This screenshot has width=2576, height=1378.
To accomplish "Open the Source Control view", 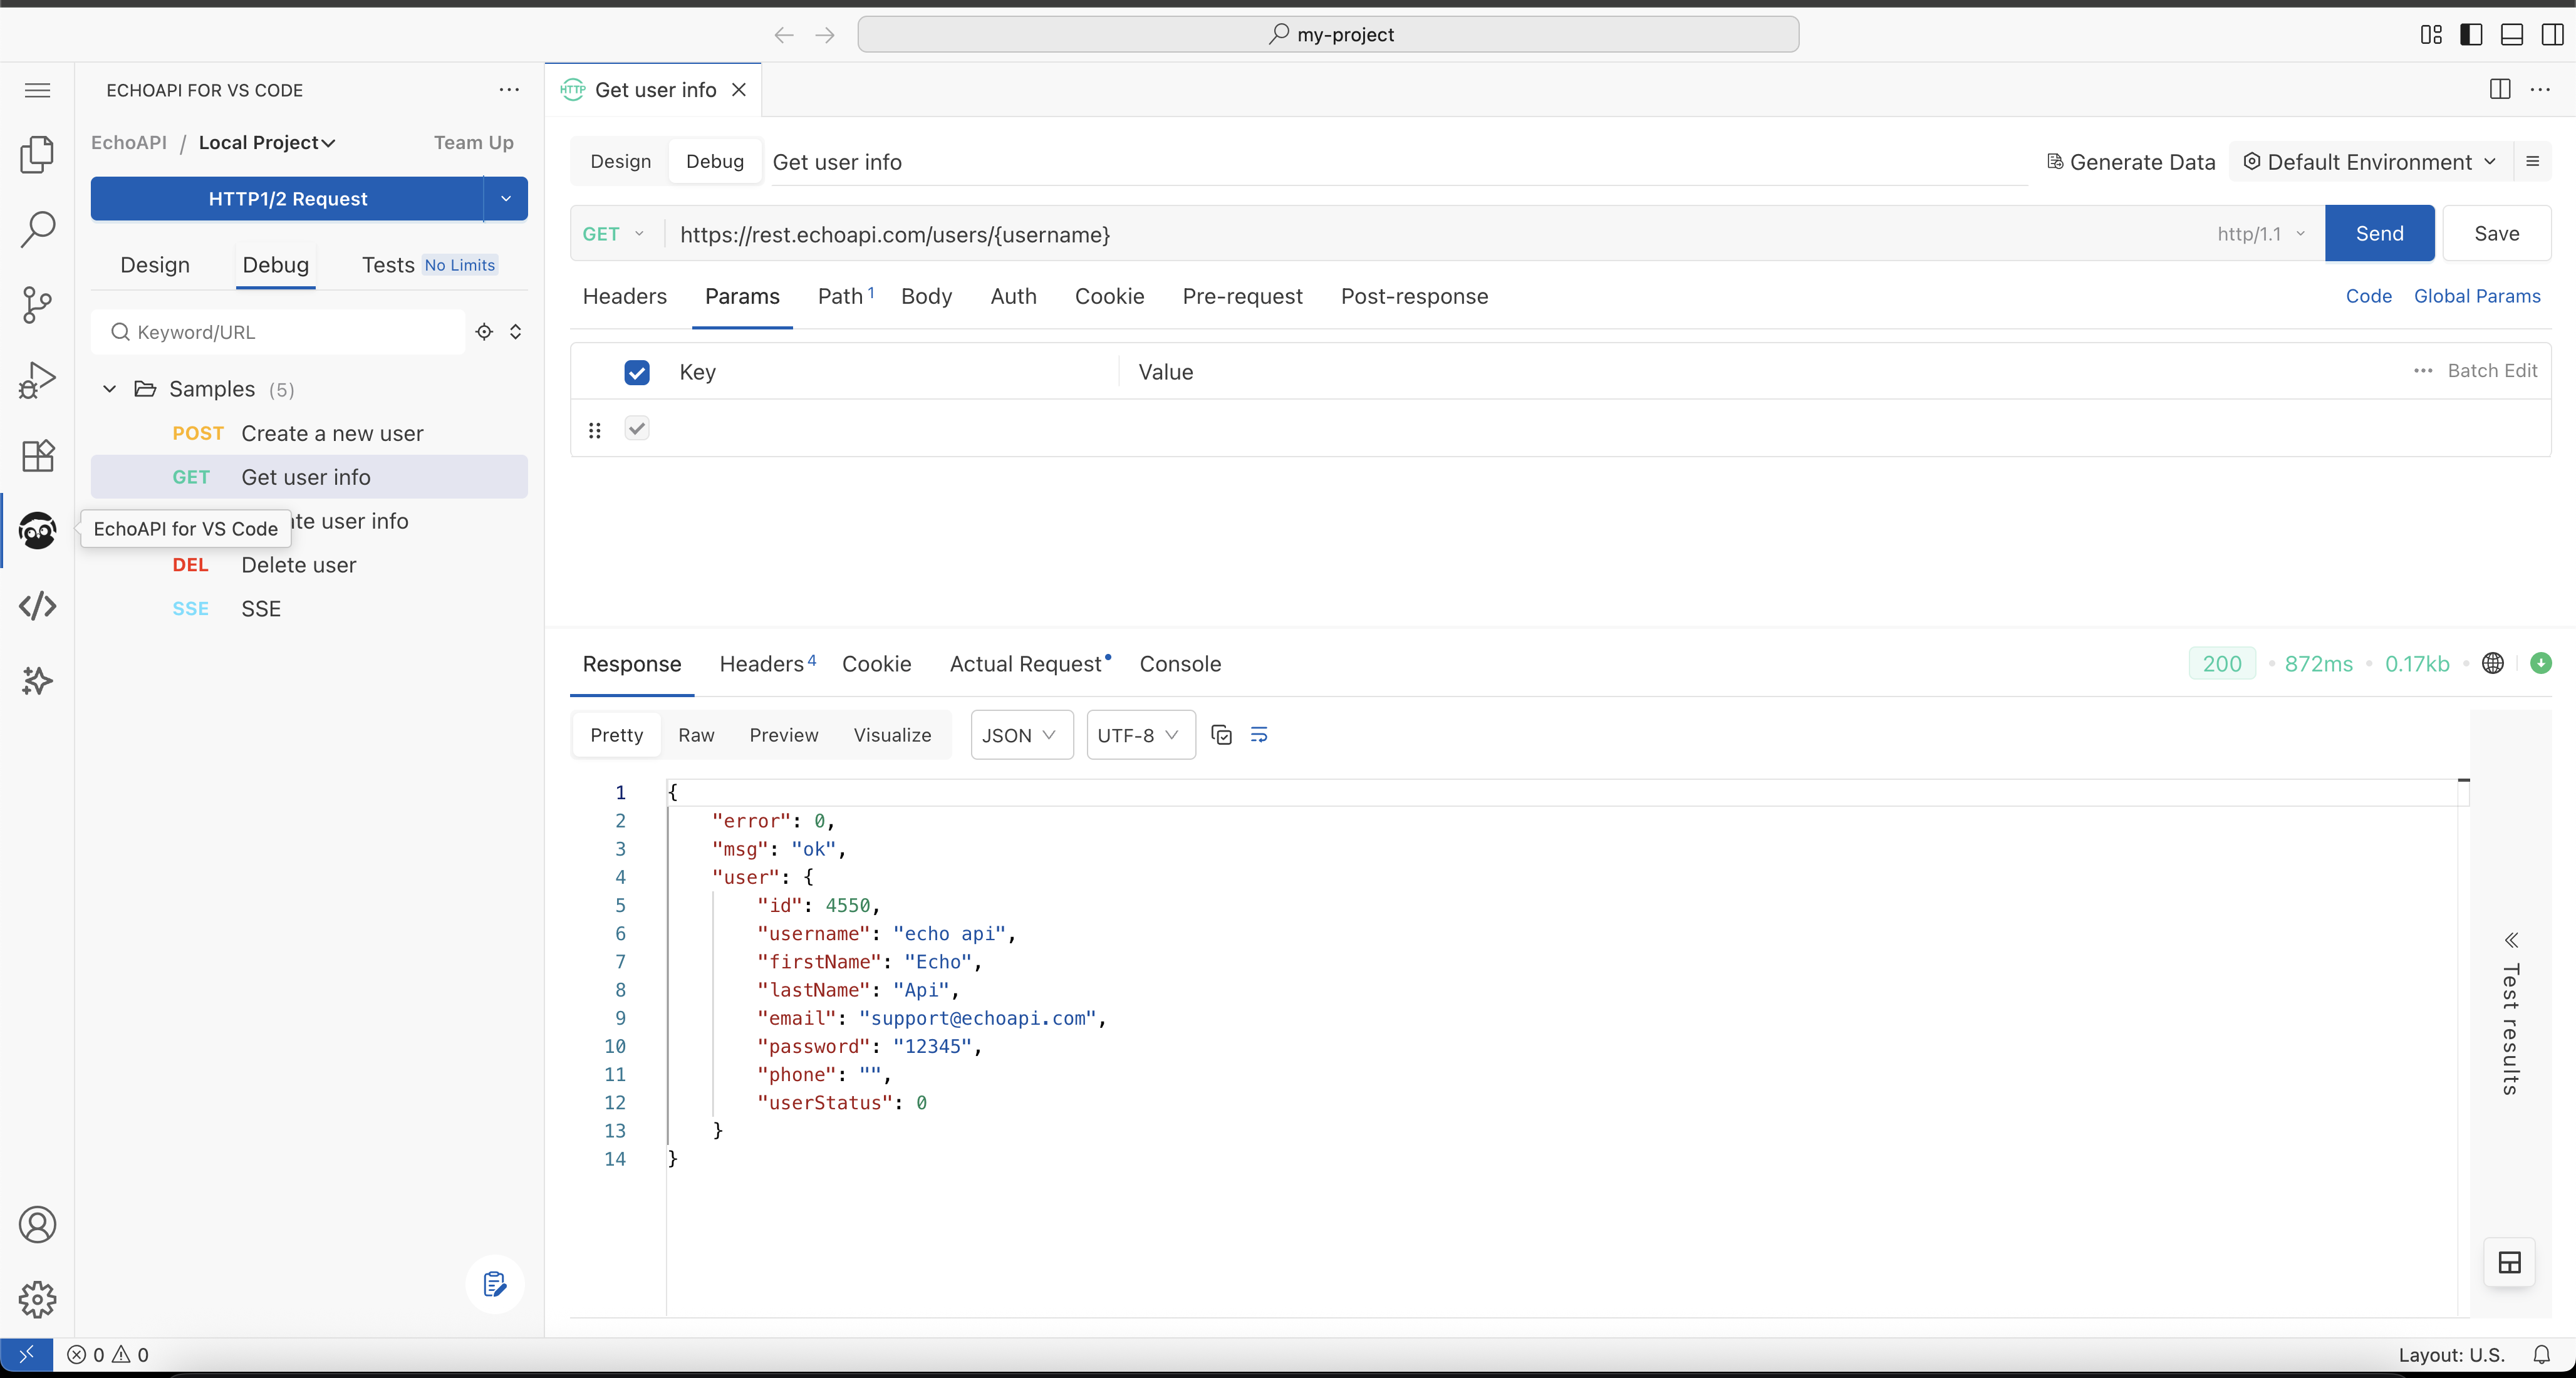I will [x=37, y=305].
